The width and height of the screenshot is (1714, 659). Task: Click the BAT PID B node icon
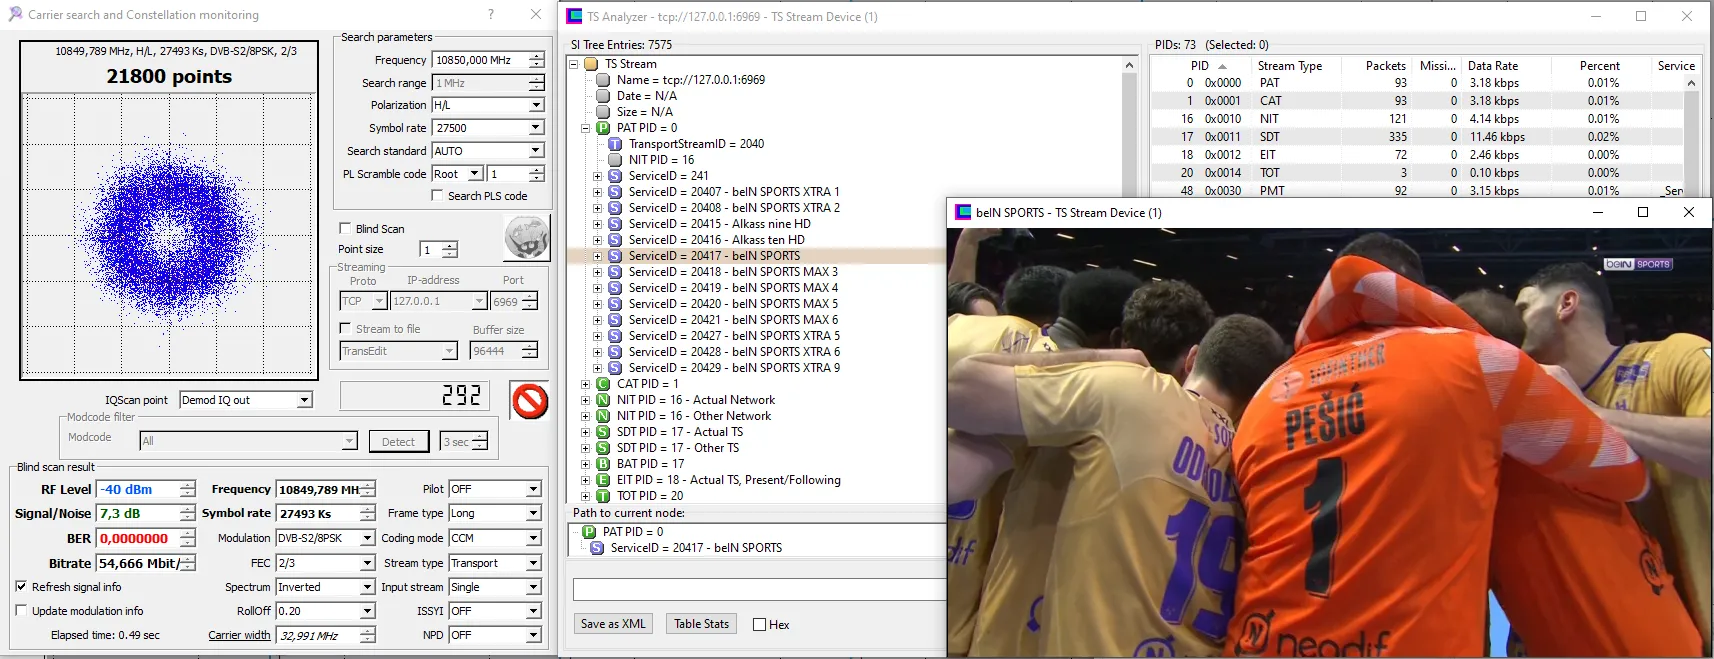(603, 464)
